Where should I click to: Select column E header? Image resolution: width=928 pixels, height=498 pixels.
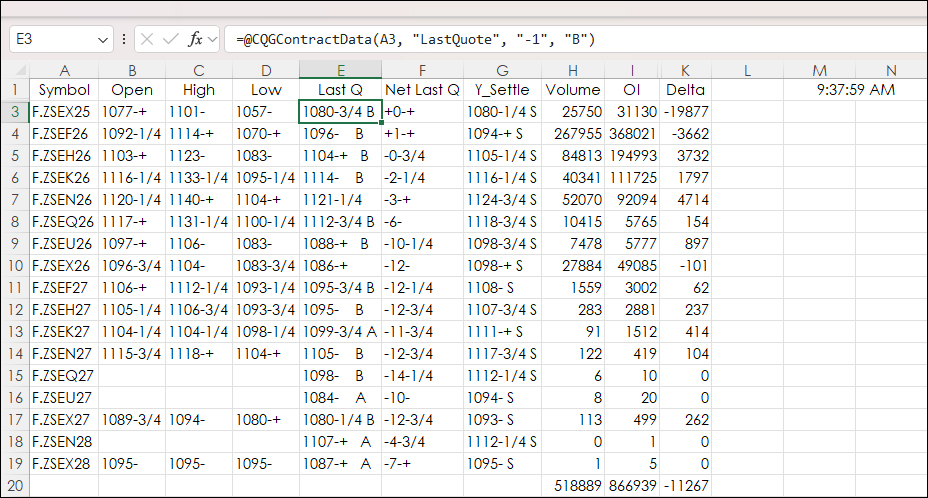[340, 70]
